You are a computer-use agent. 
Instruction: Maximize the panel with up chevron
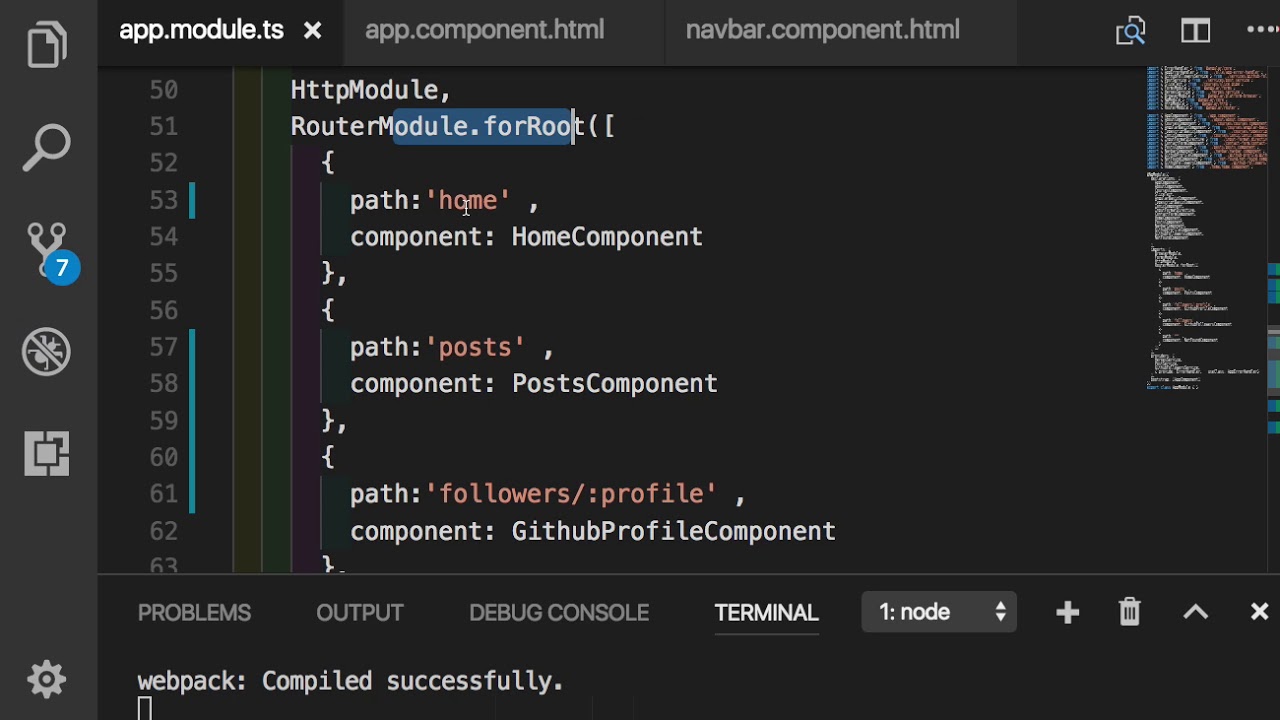click(x=1195, y=612)
